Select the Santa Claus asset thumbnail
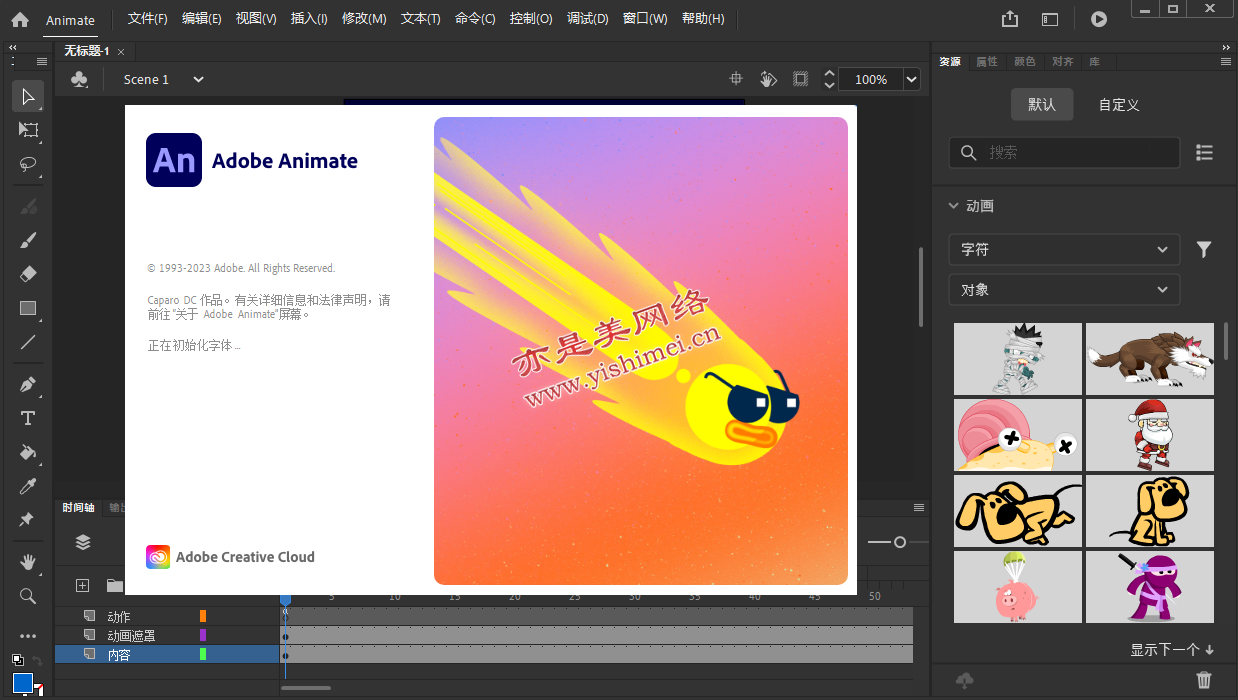Image resolution: width=1238 pixels, height=700 pixels. pos(1150,435)
